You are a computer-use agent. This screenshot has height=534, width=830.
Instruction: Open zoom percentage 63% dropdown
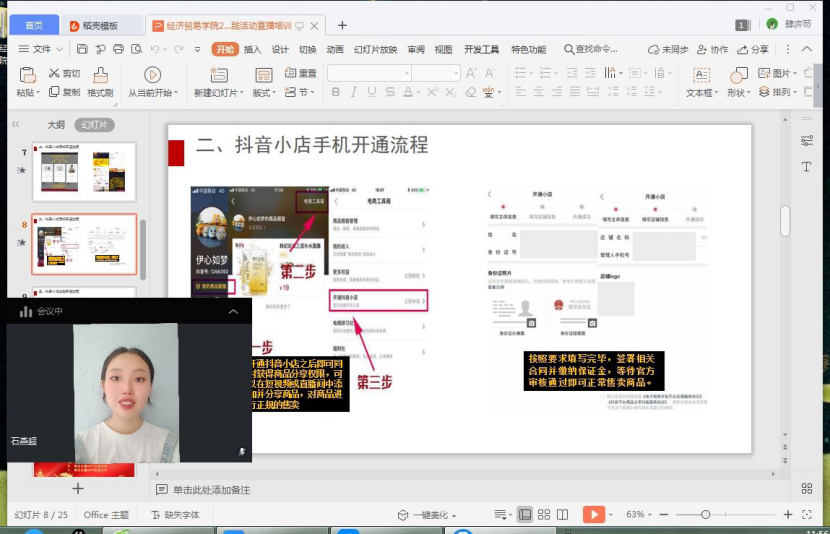click(x=638, y=514)
